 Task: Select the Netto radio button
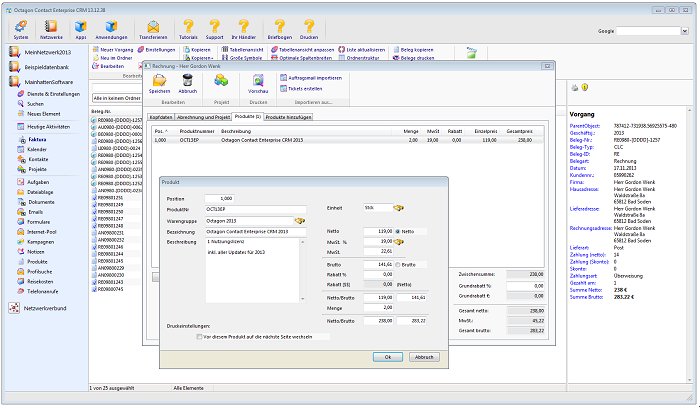tap(397, 231)
